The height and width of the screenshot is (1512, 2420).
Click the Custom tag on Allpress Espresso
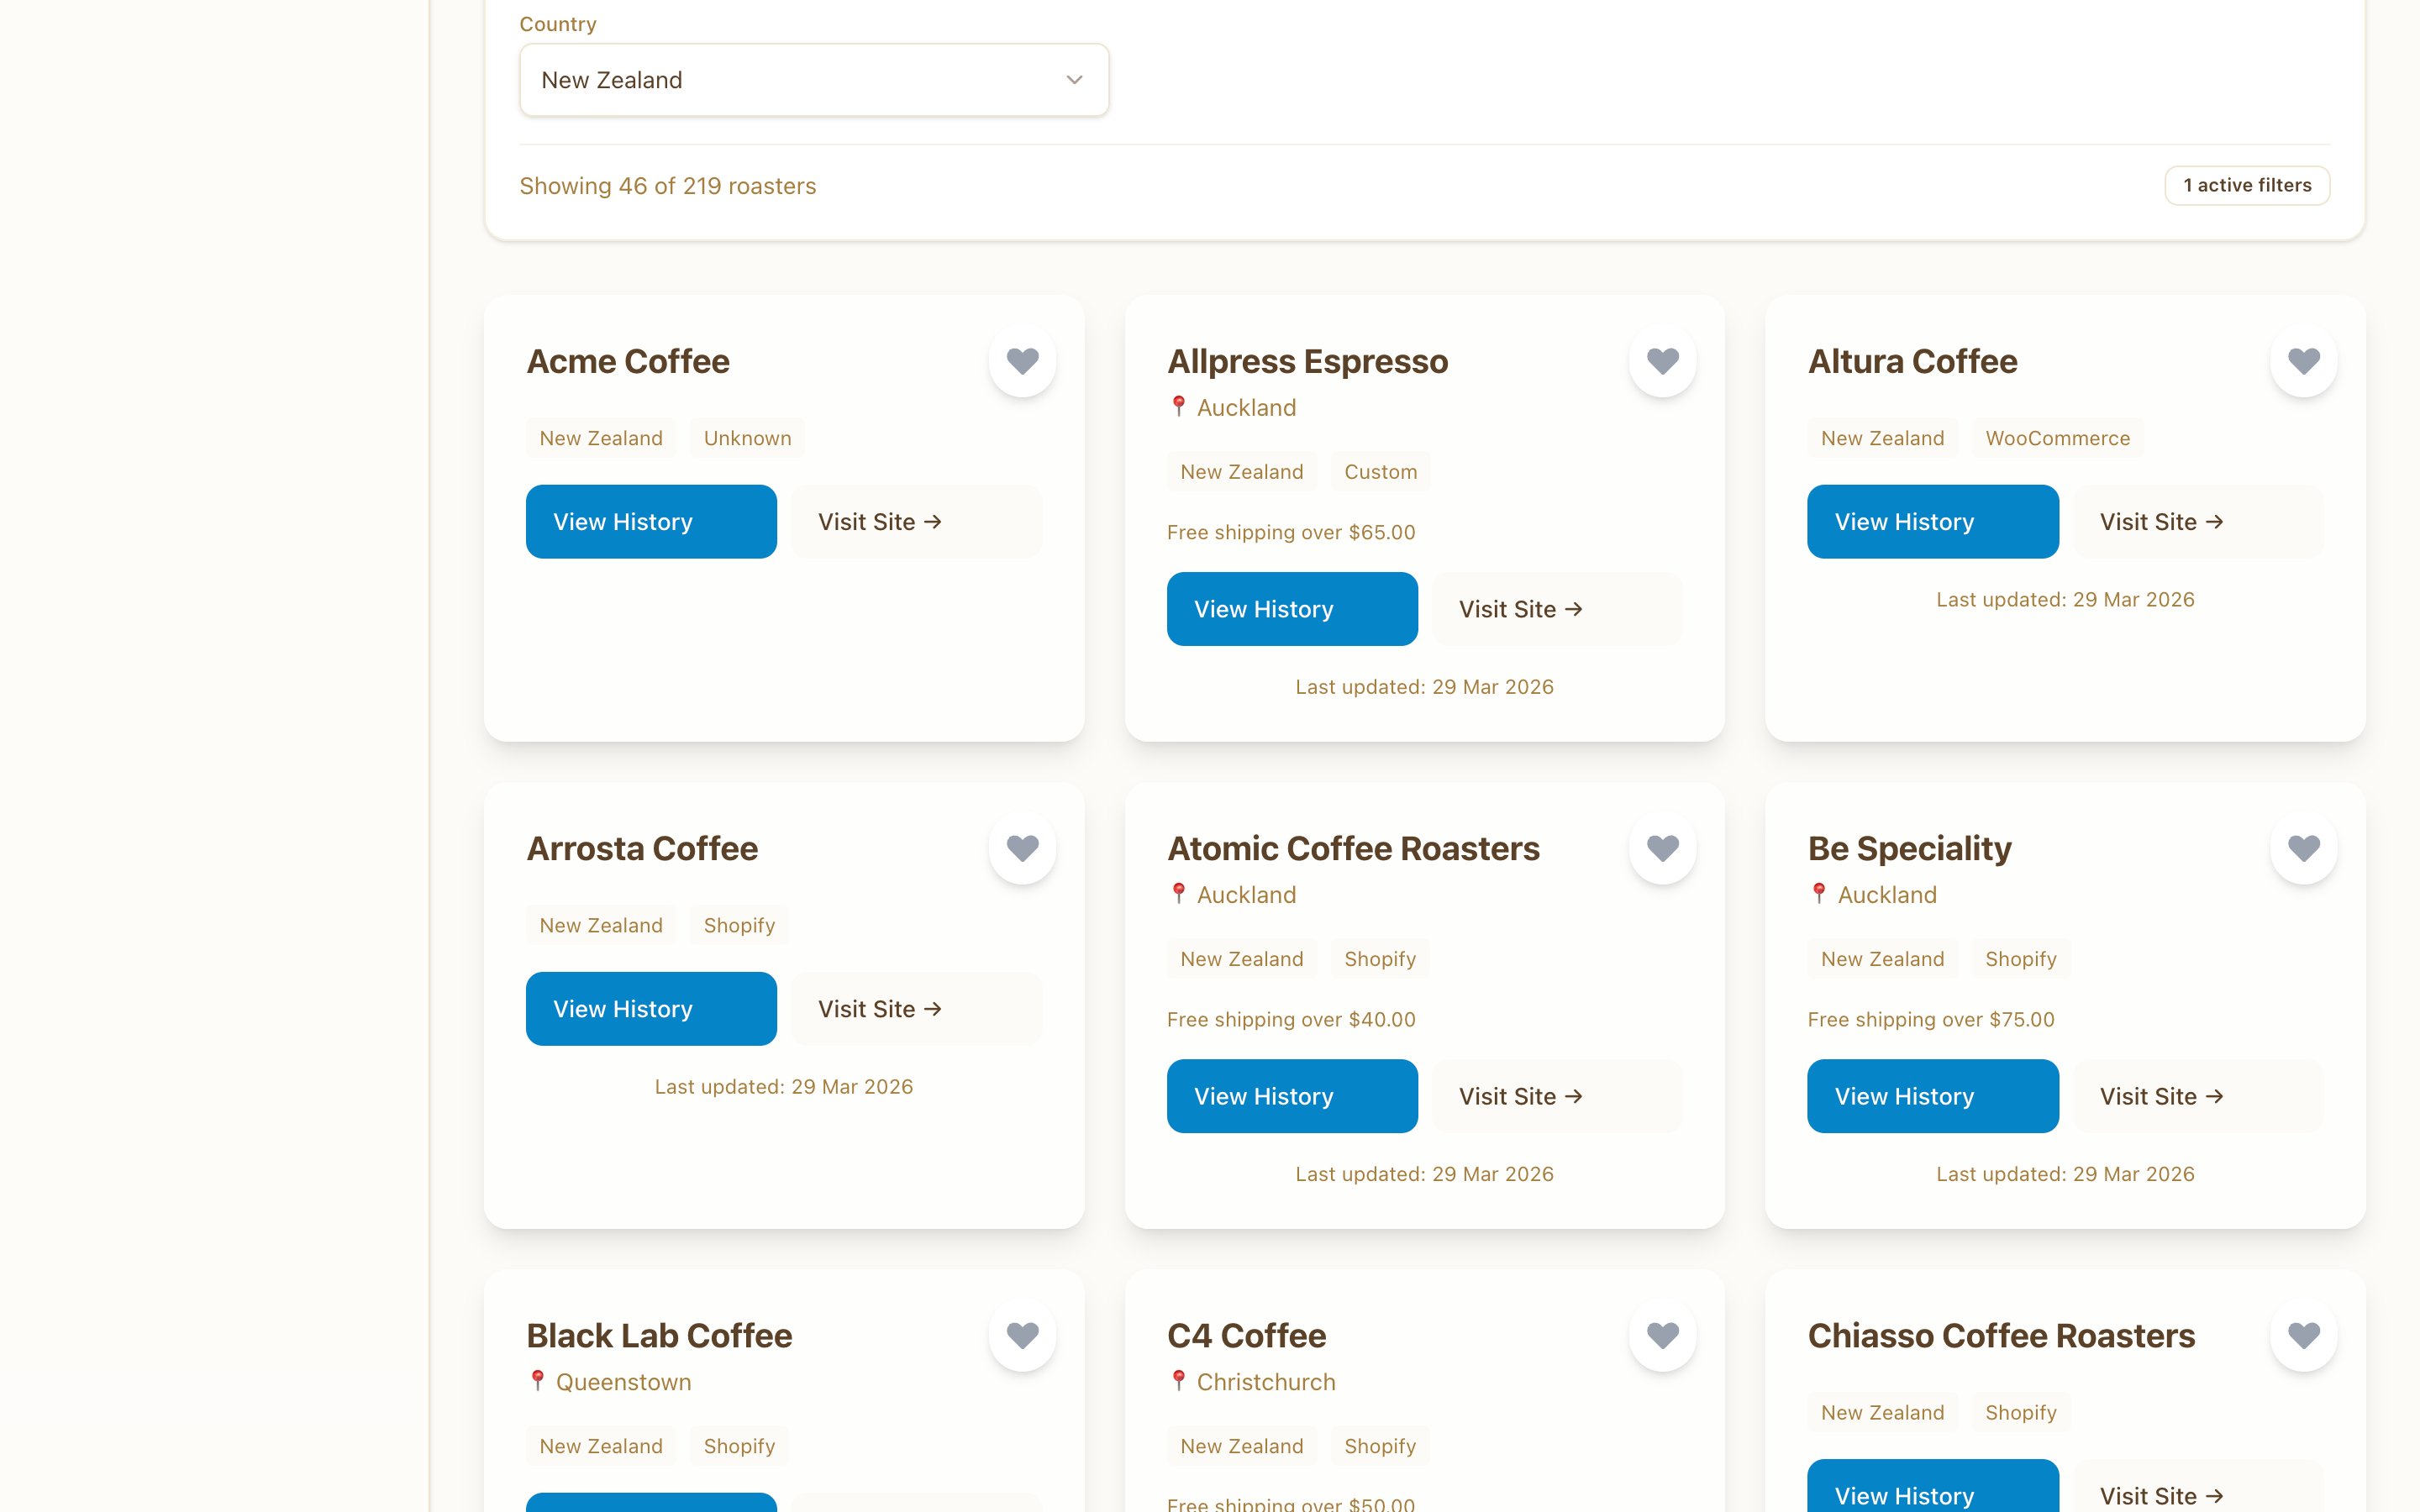[x=1380, y=471]
